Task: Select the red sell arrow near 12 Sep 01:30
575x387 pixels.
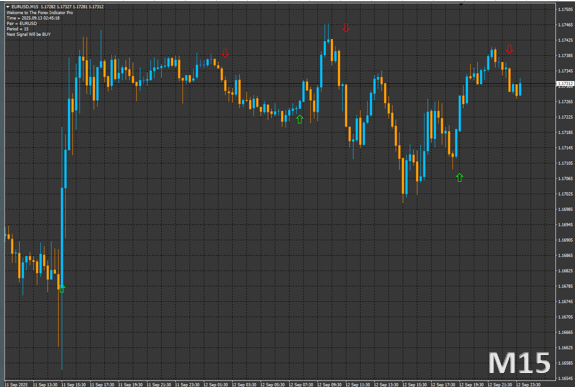Action: point(225,54)
